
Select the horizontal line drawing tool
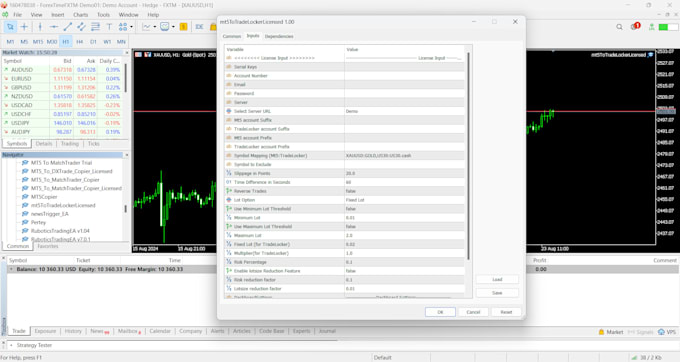pyautogui.click(x=54, y=27)
